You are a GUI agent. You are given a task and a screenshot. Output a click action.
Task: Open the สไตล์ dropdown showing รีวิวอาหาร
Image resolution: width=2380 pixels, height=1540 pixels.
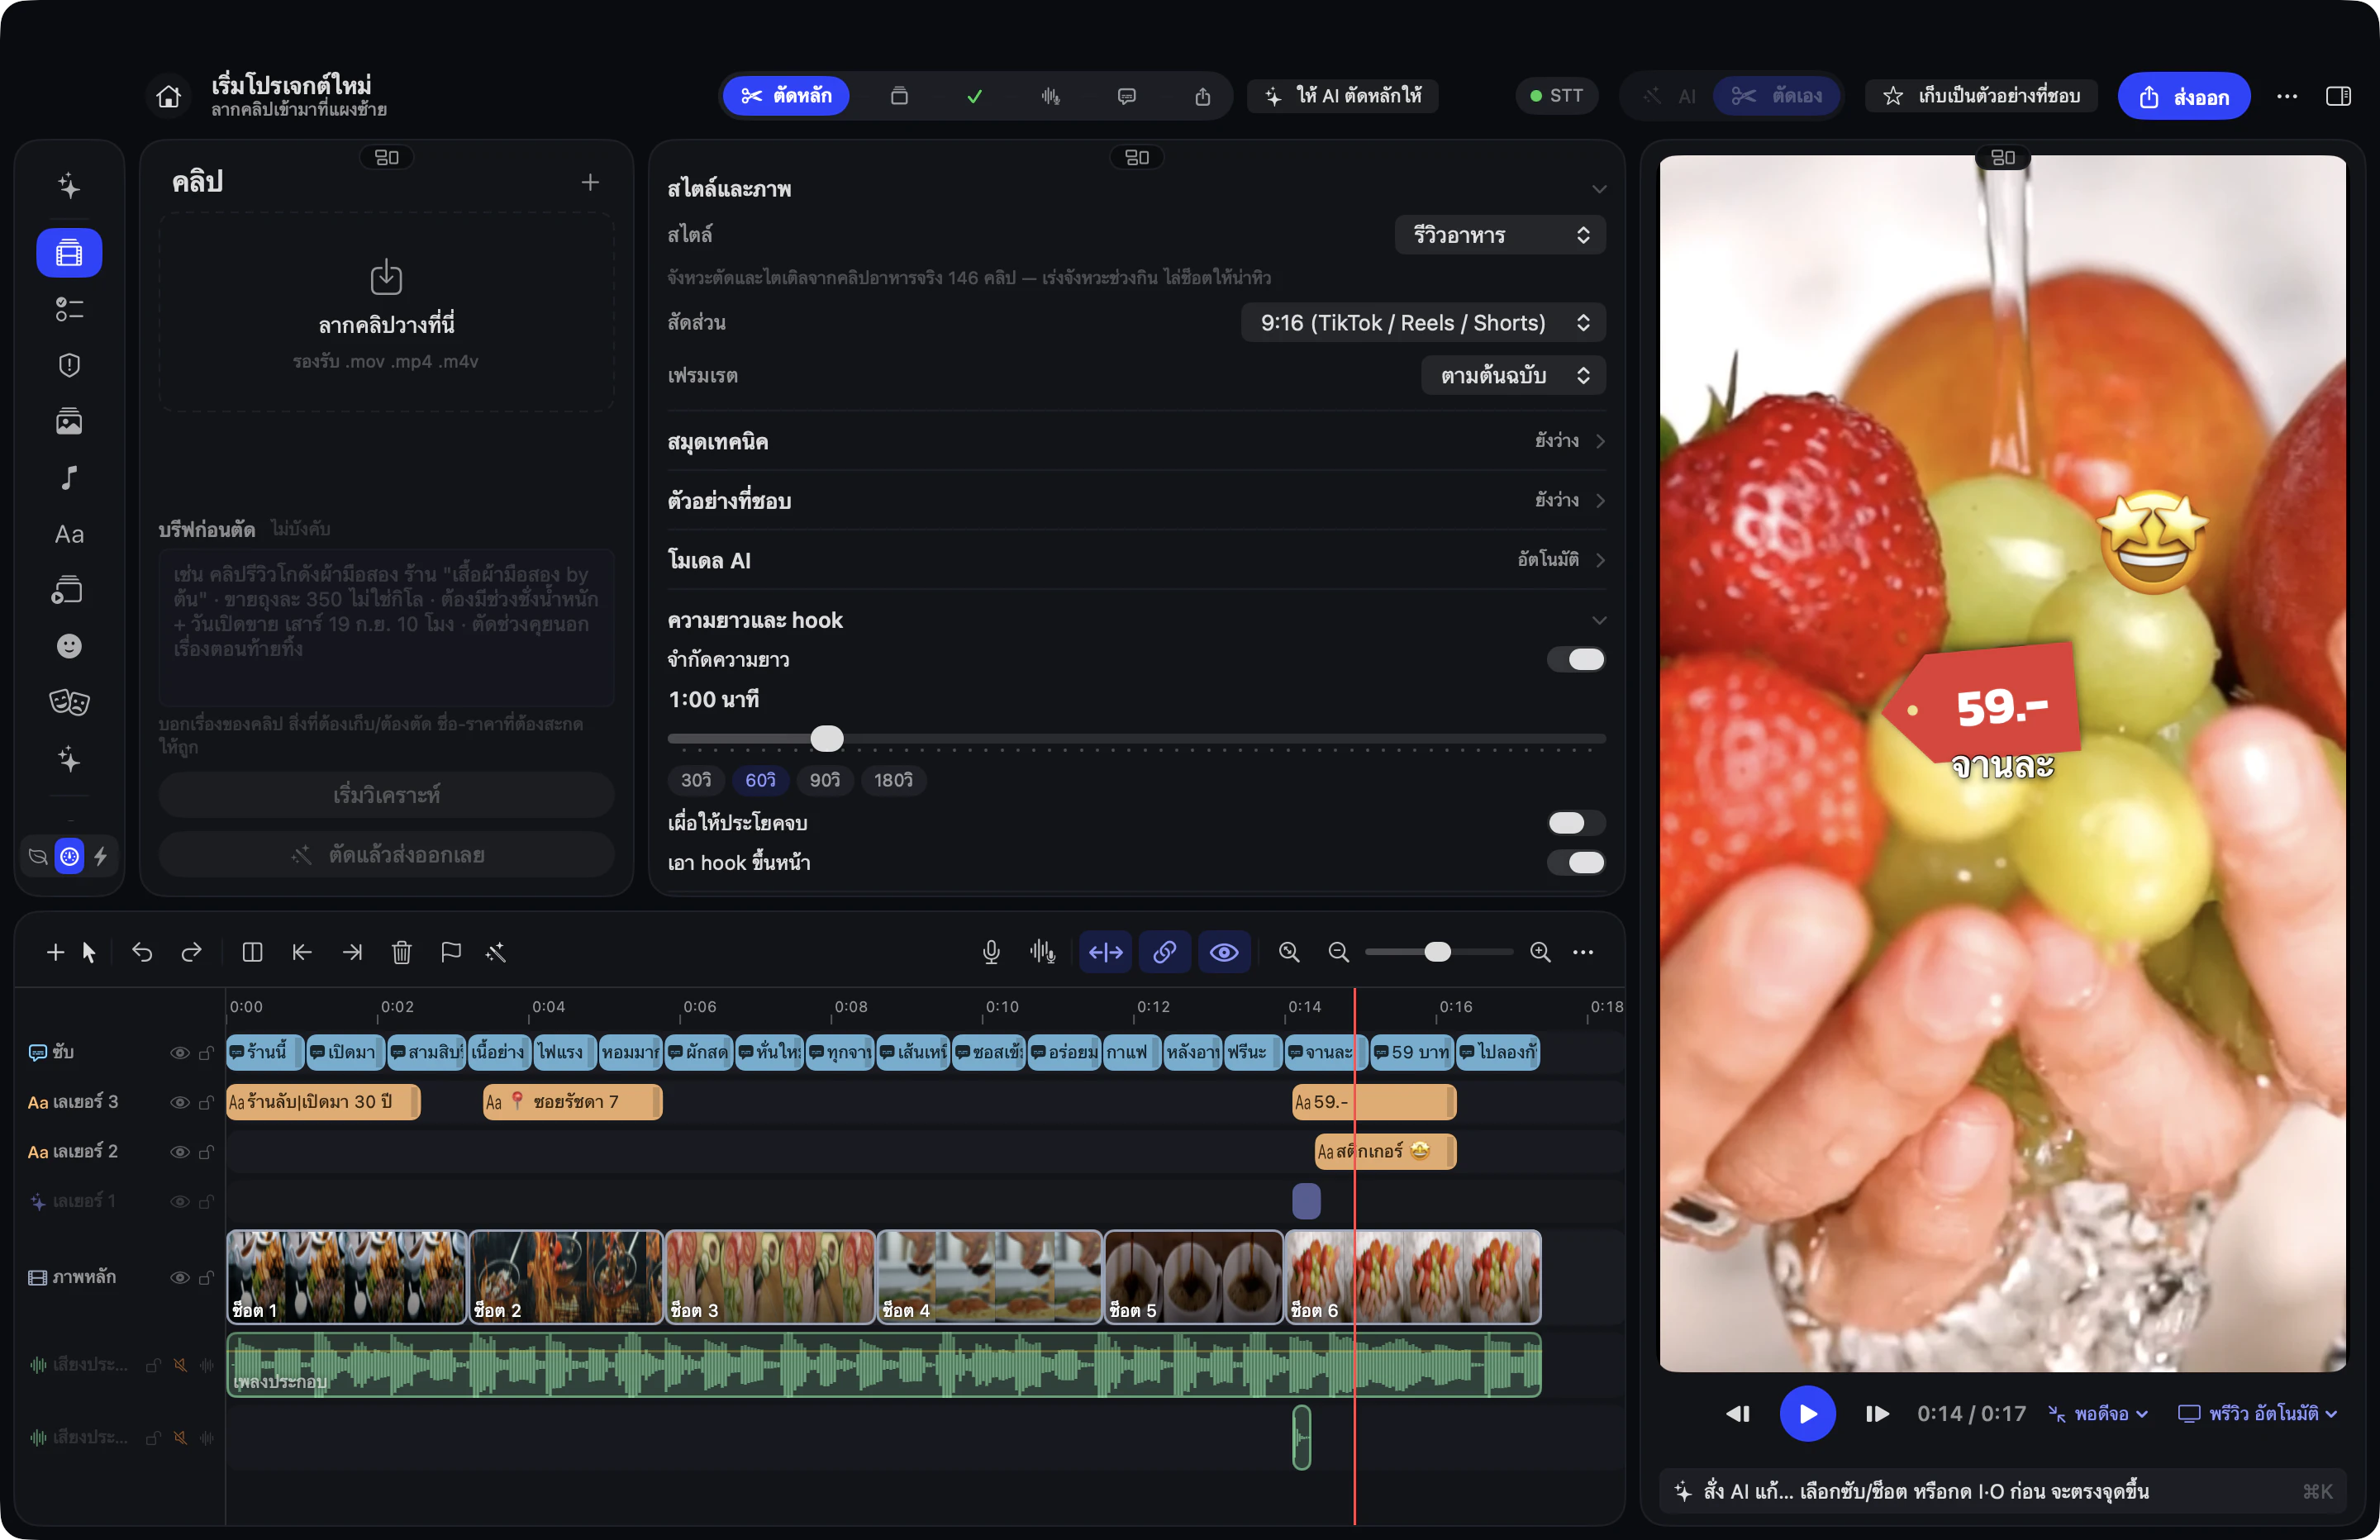click(x=1500, y=235)
